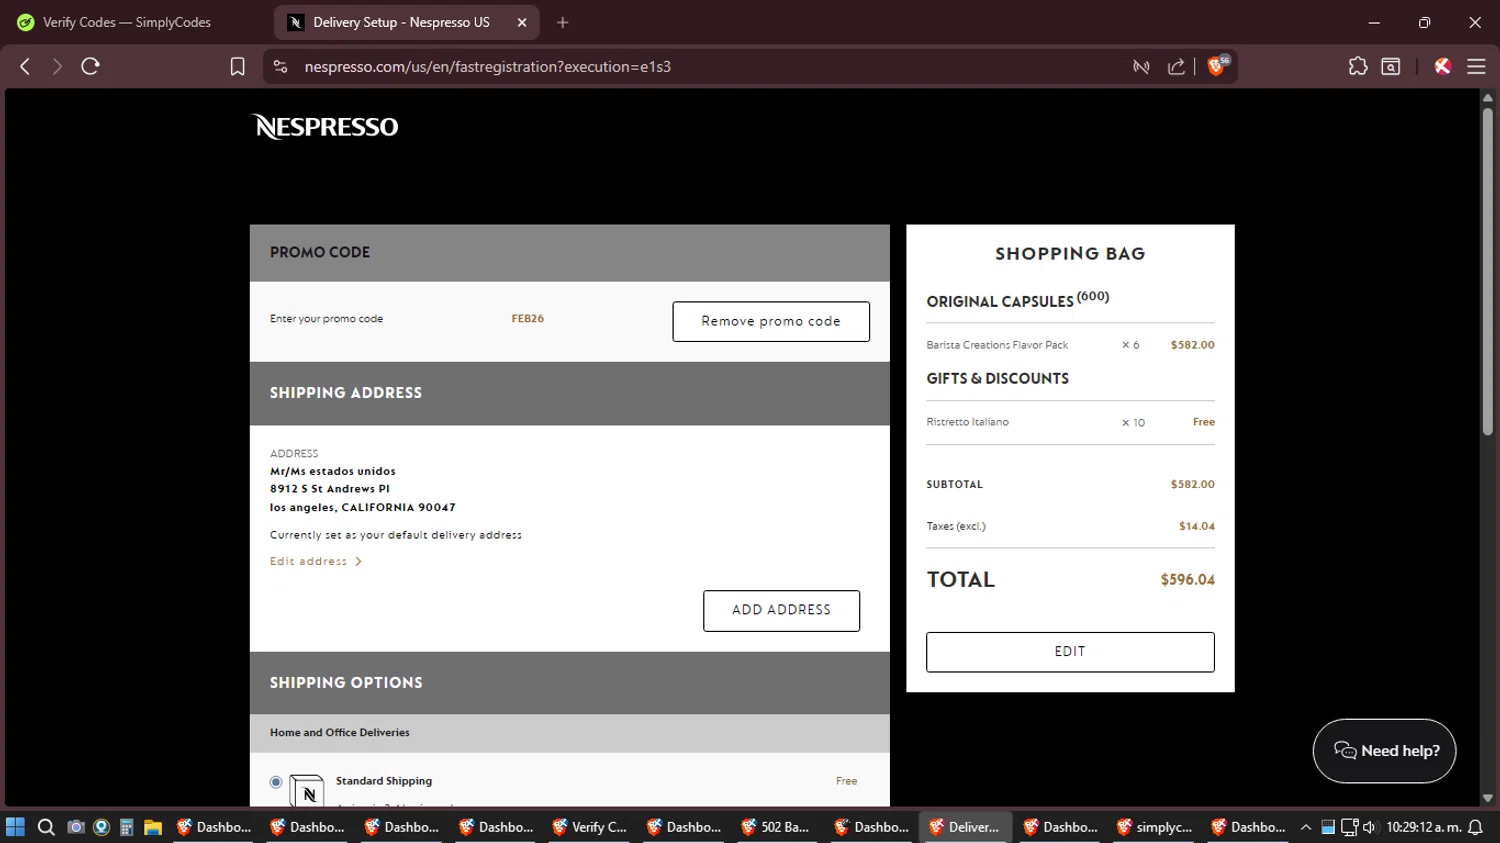Click the red profile icon in toolbar

tap(1442, 66)
